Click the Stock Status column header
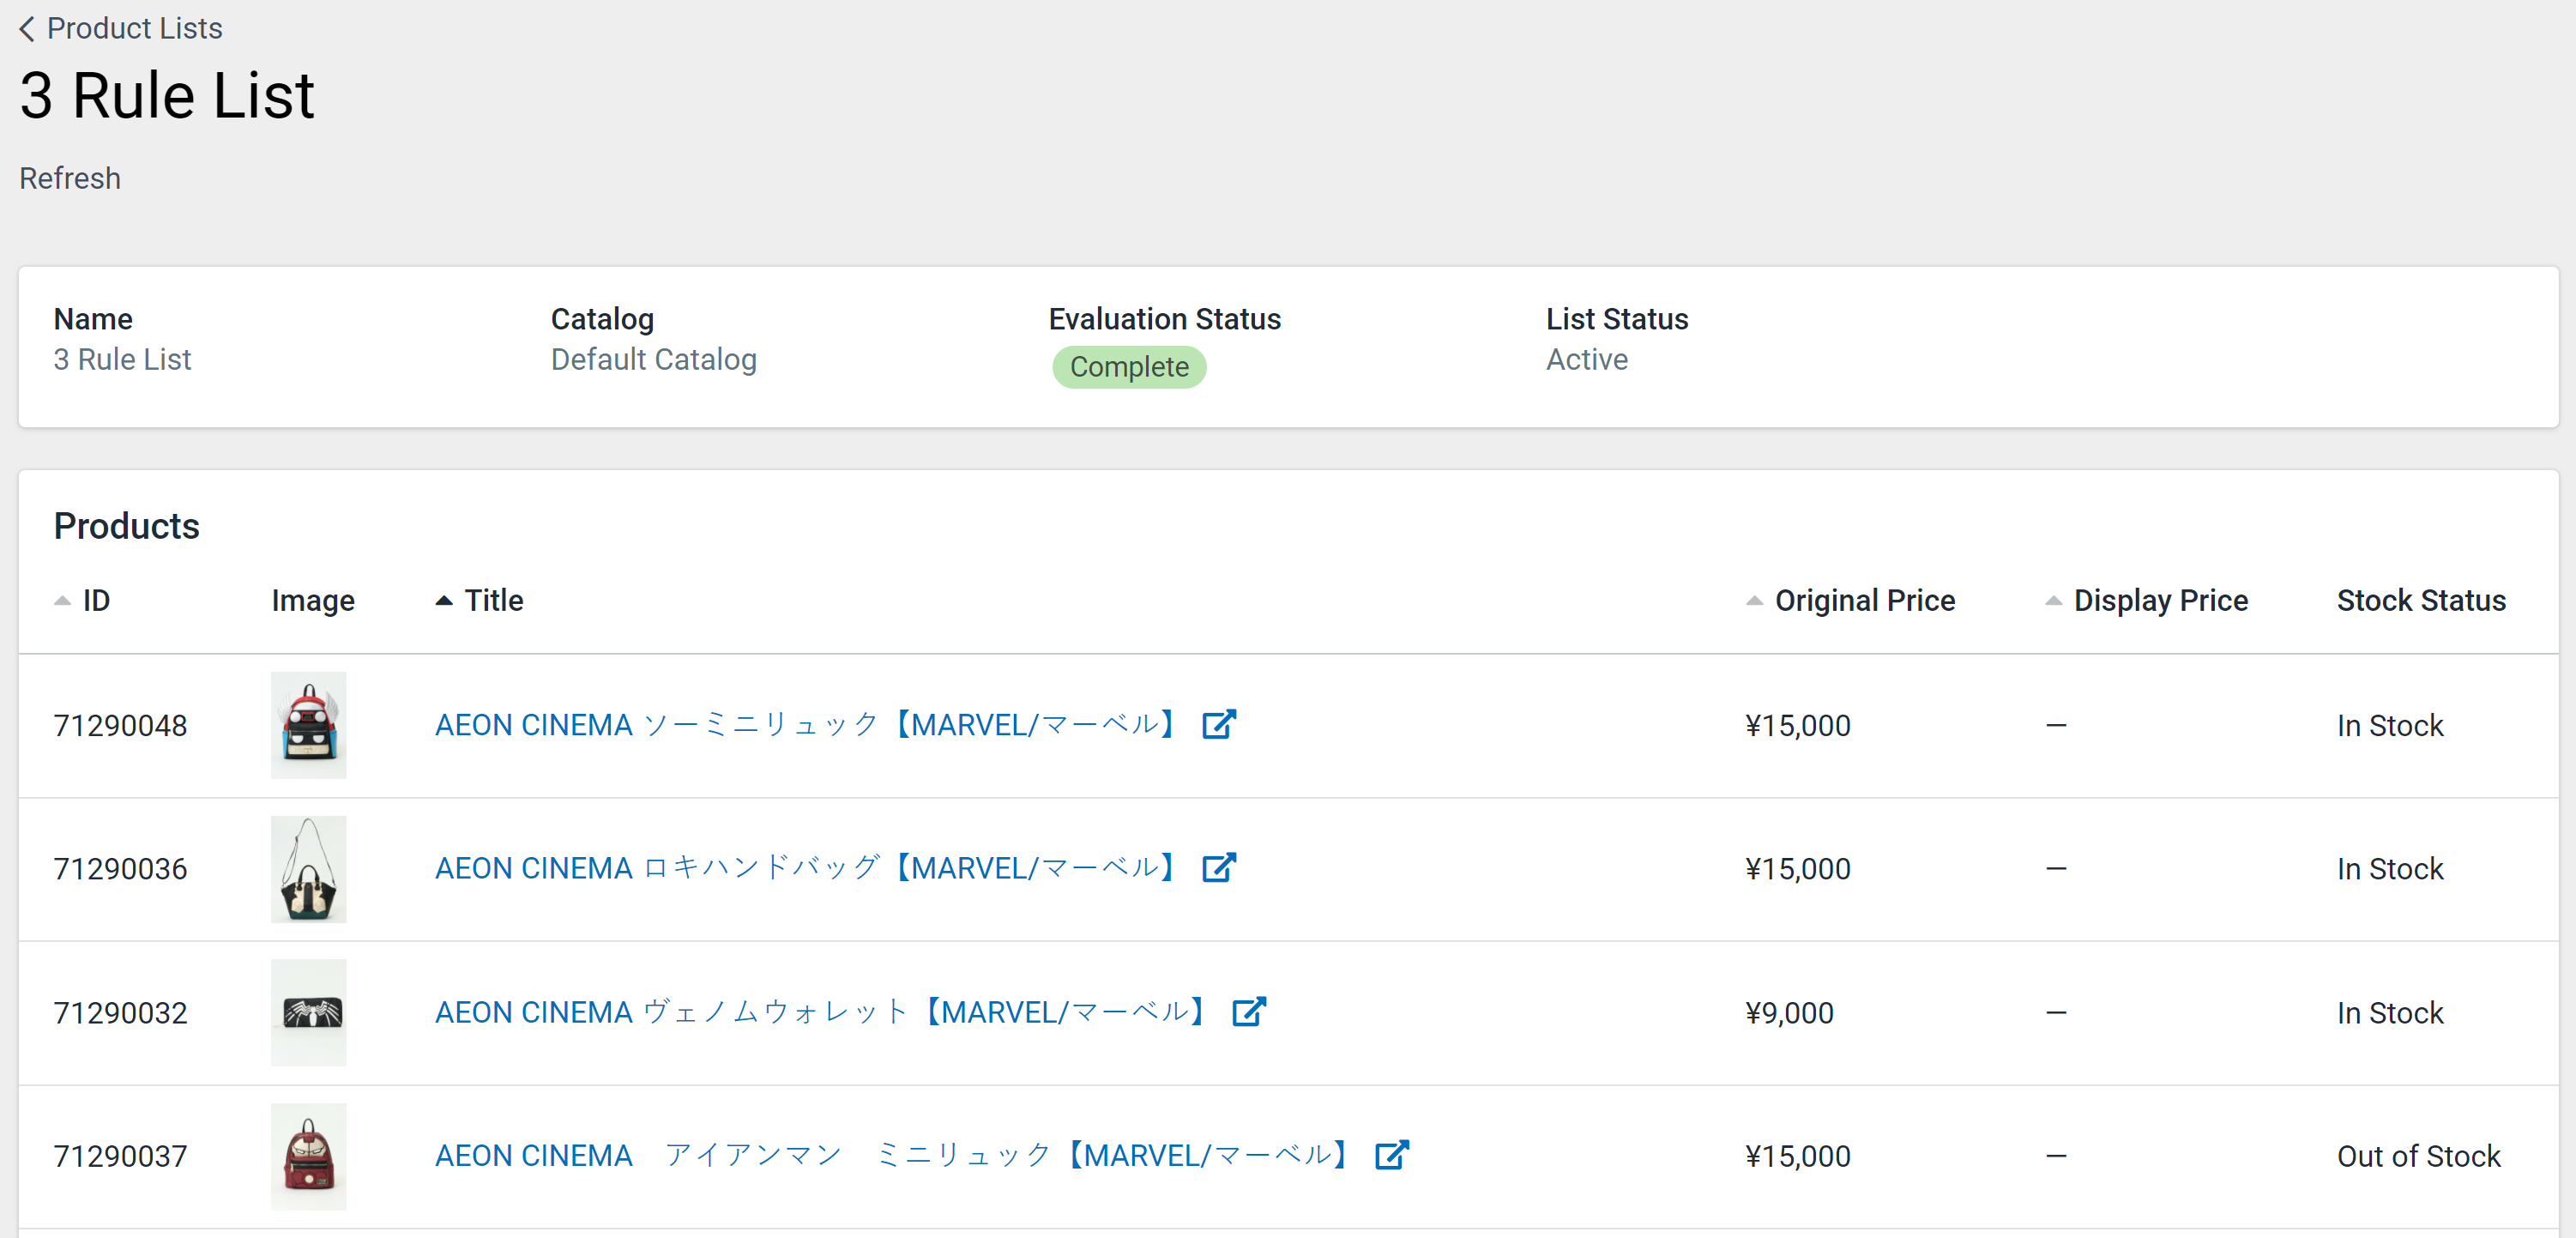This screenshot has height=1238, width=2576. tap(2421, 601)
